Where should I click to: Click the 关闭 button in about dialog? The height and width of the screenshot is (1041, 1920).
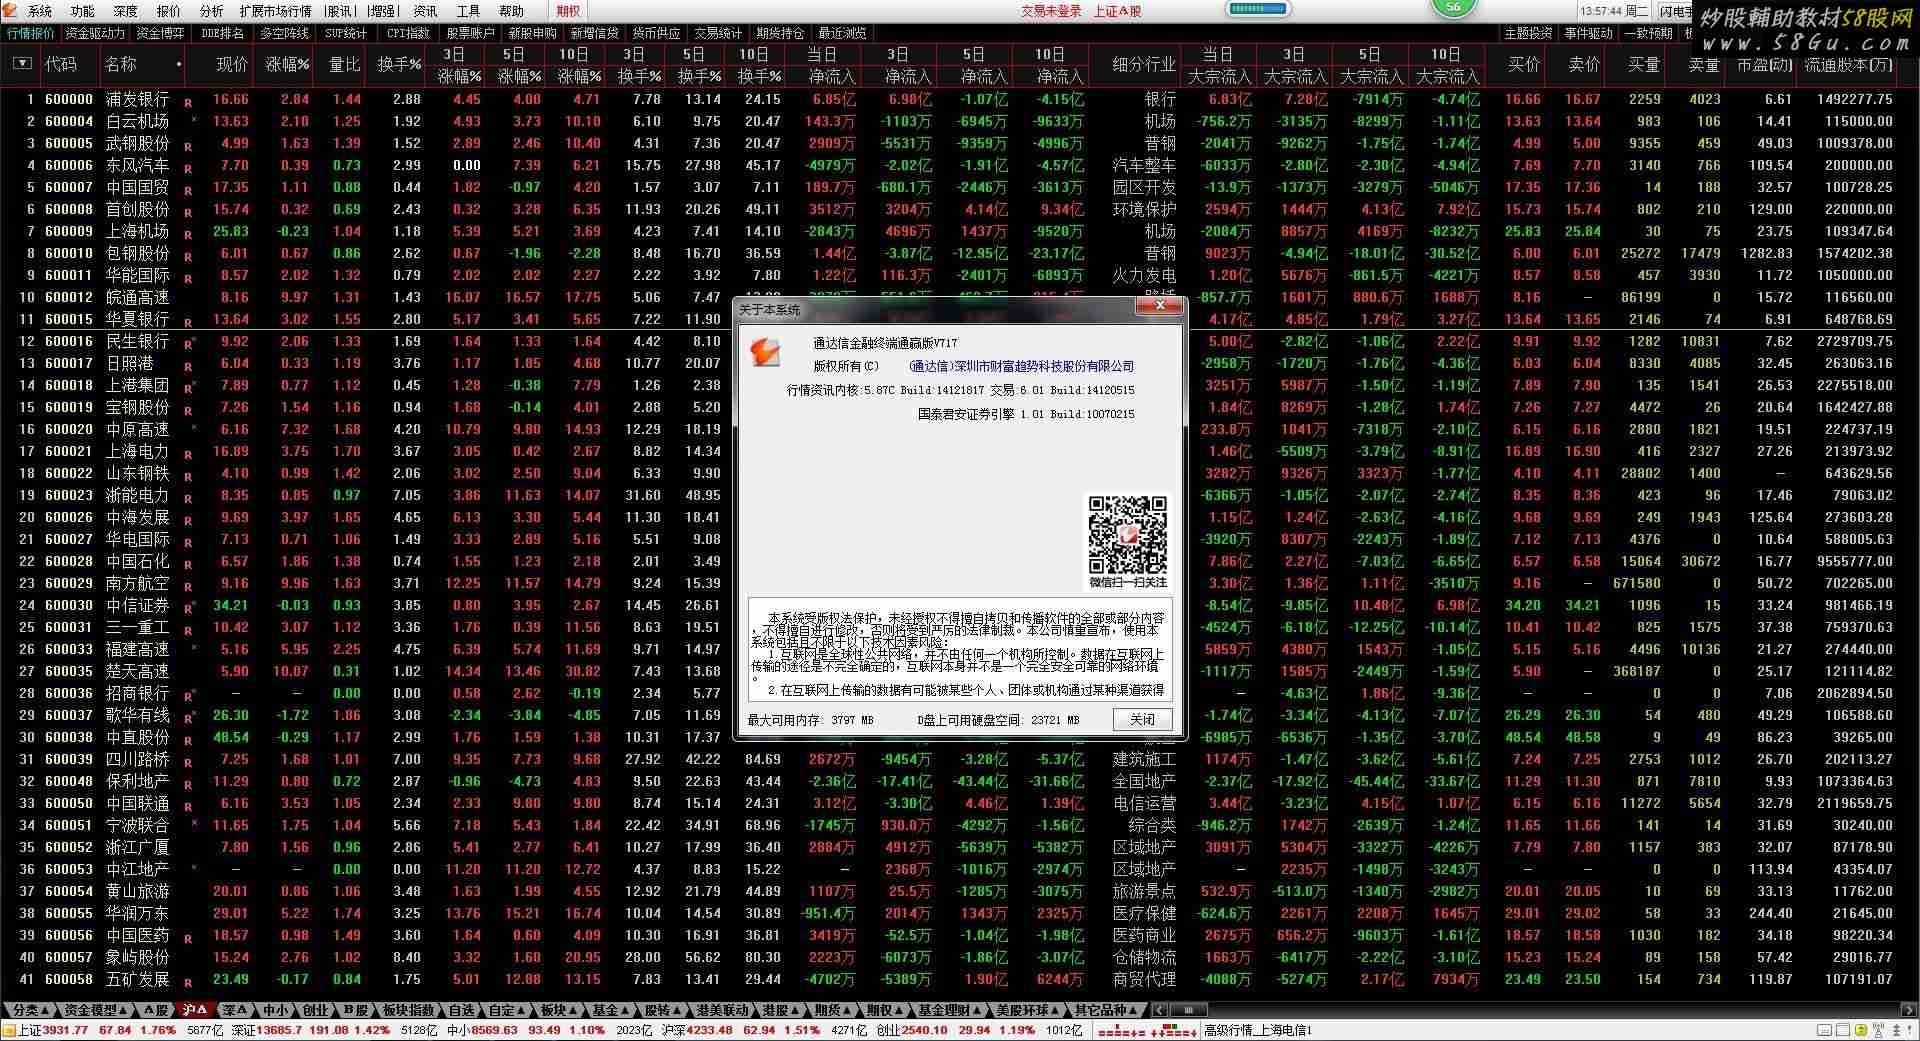coord(1142,719)
